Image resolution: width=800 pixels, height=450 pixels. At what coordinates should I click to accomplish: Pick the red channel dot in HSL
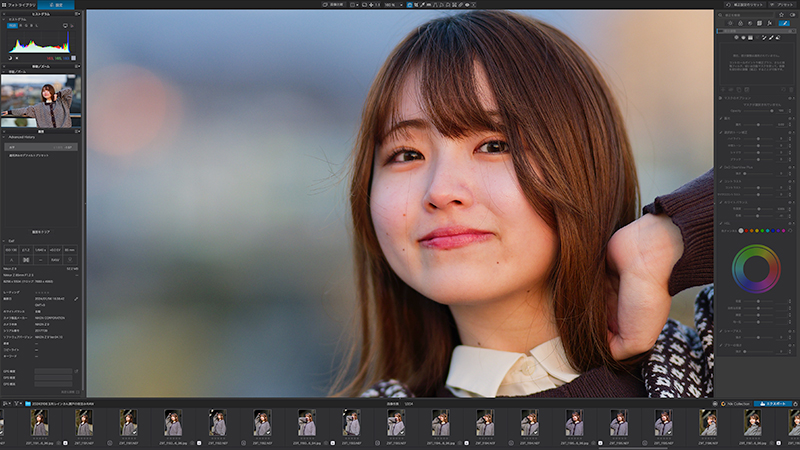pyautogui.click(x=746, y=231)
